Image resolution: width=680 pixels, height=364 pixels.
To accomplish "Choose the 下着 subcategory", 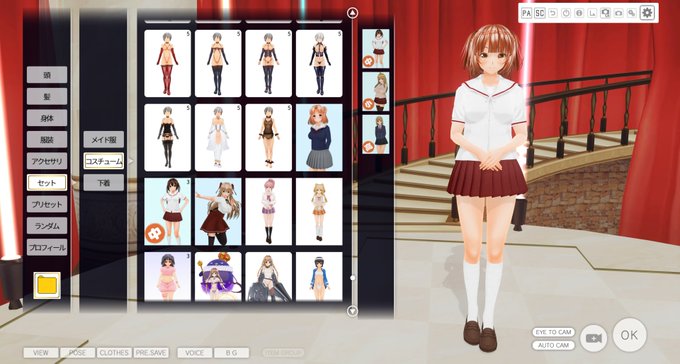I will coord(104,183).
